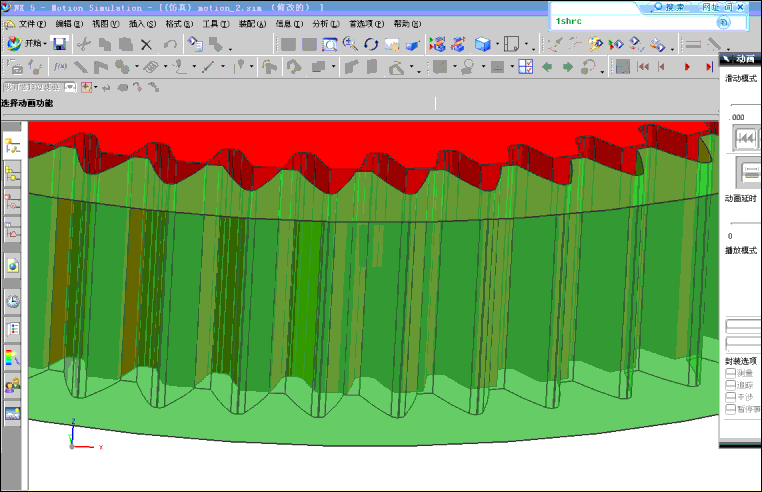Screen dimensions: 762x492
Task: Click the Save floppy disk icon
Action: point(60,44)
